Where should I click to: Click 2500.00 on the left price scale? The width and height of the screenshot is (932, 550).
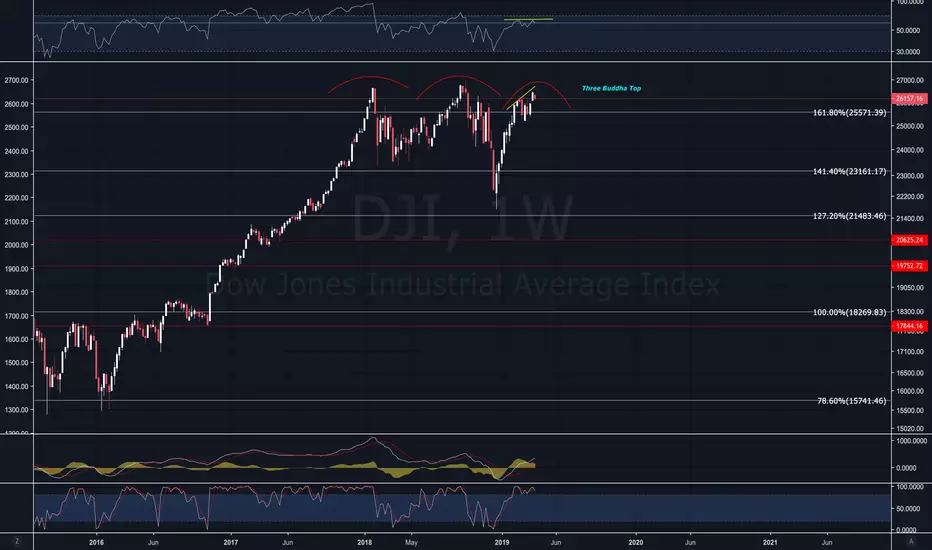(x=16, y=127)
